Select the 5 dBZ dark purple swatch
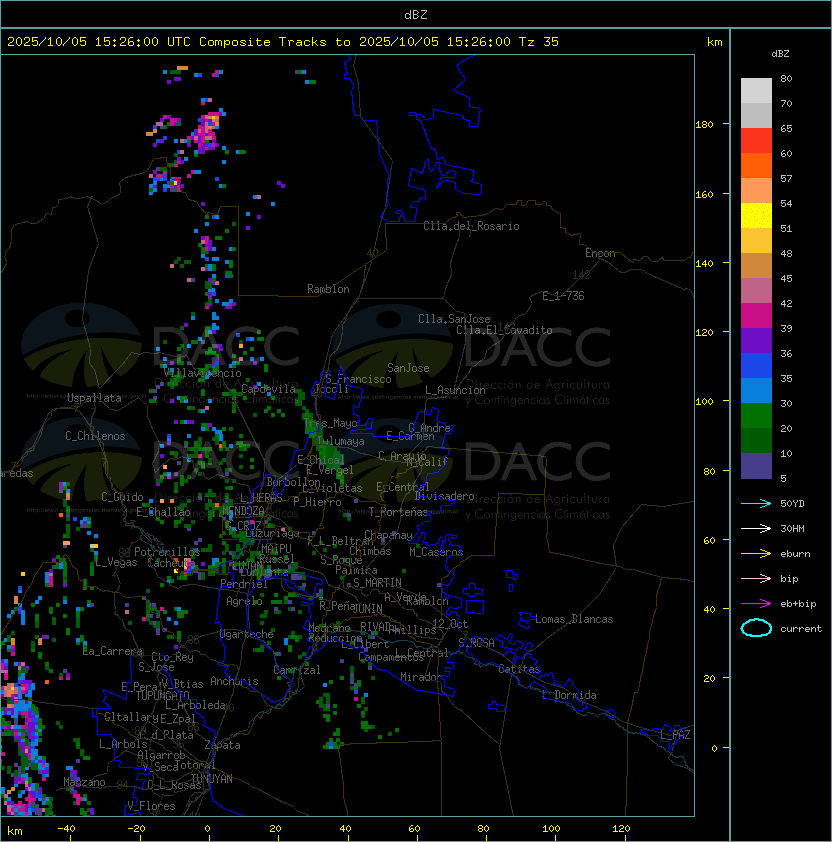The height and width of the screenshot is (842, 832). coord(756,466)
